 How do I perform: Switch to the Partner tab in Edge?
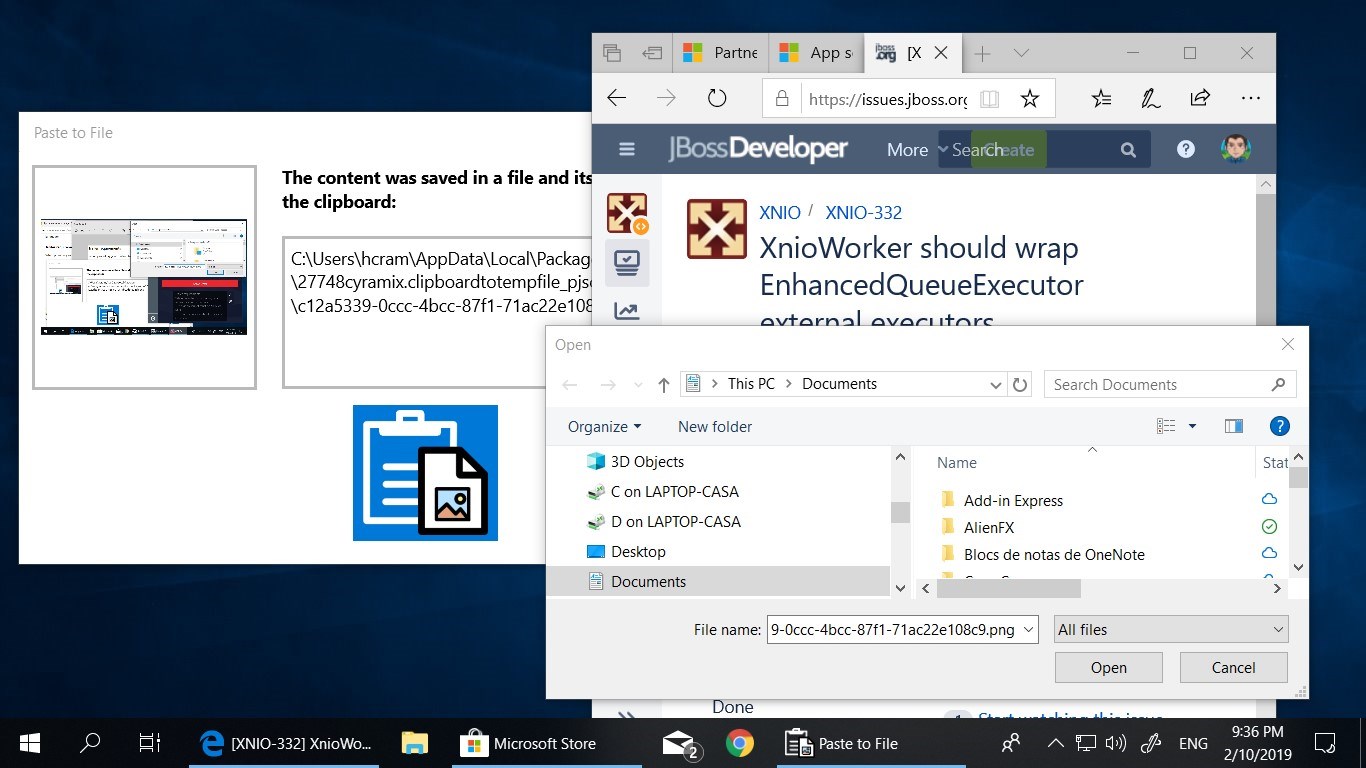click(720, 53)
